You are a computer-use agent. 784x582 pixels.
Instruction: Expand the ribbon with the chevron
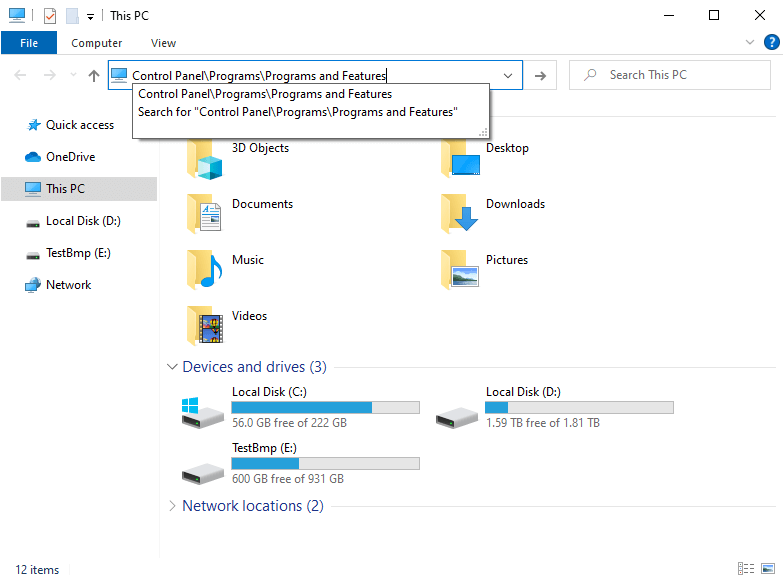tap(750, 42)
